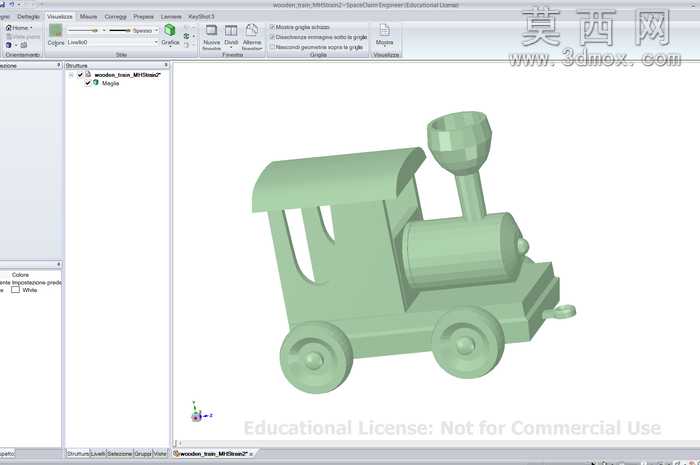Select the Maglia tree item
Screen dimensions: 700x465
pos(110,83)
